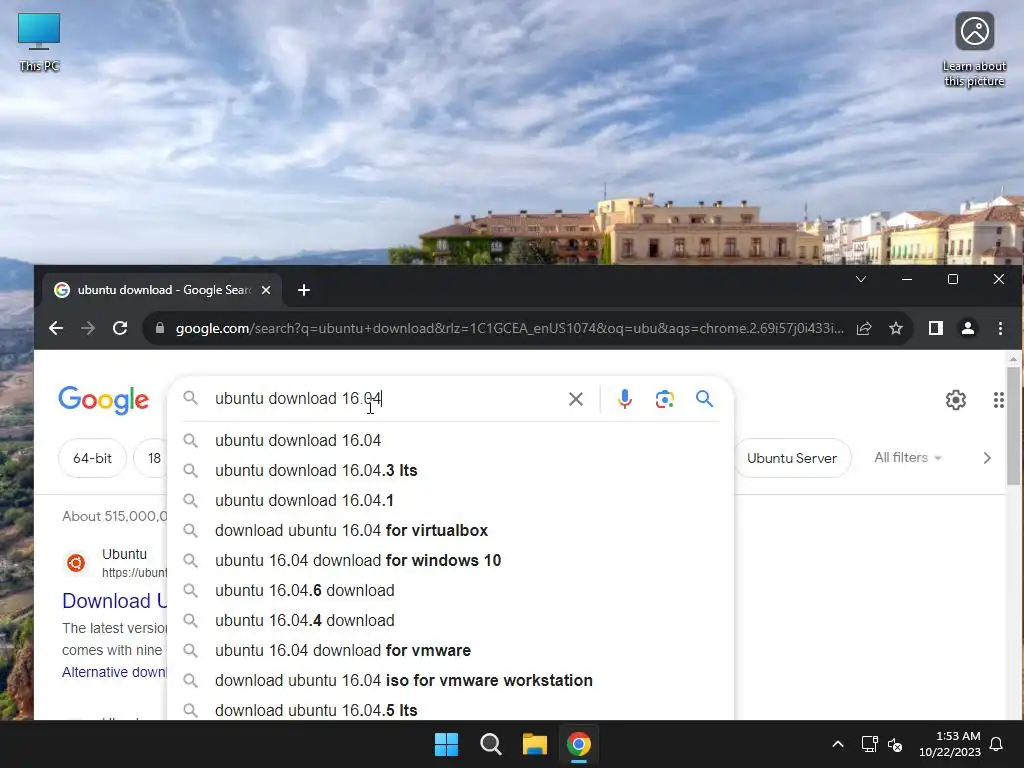Open the taskbar clock and date
The width and height of the screenshot is (1024, 768).
tap(950, 744)
